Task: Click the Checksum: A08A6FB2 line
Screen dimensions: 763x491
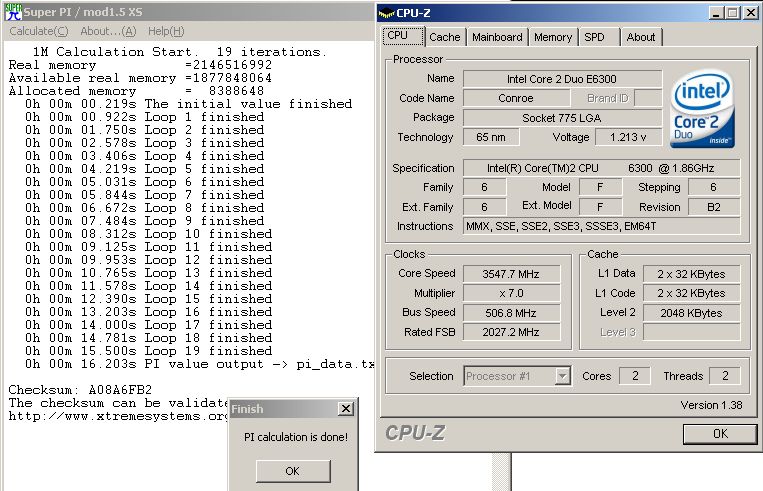Action: (x=80, y=390)
